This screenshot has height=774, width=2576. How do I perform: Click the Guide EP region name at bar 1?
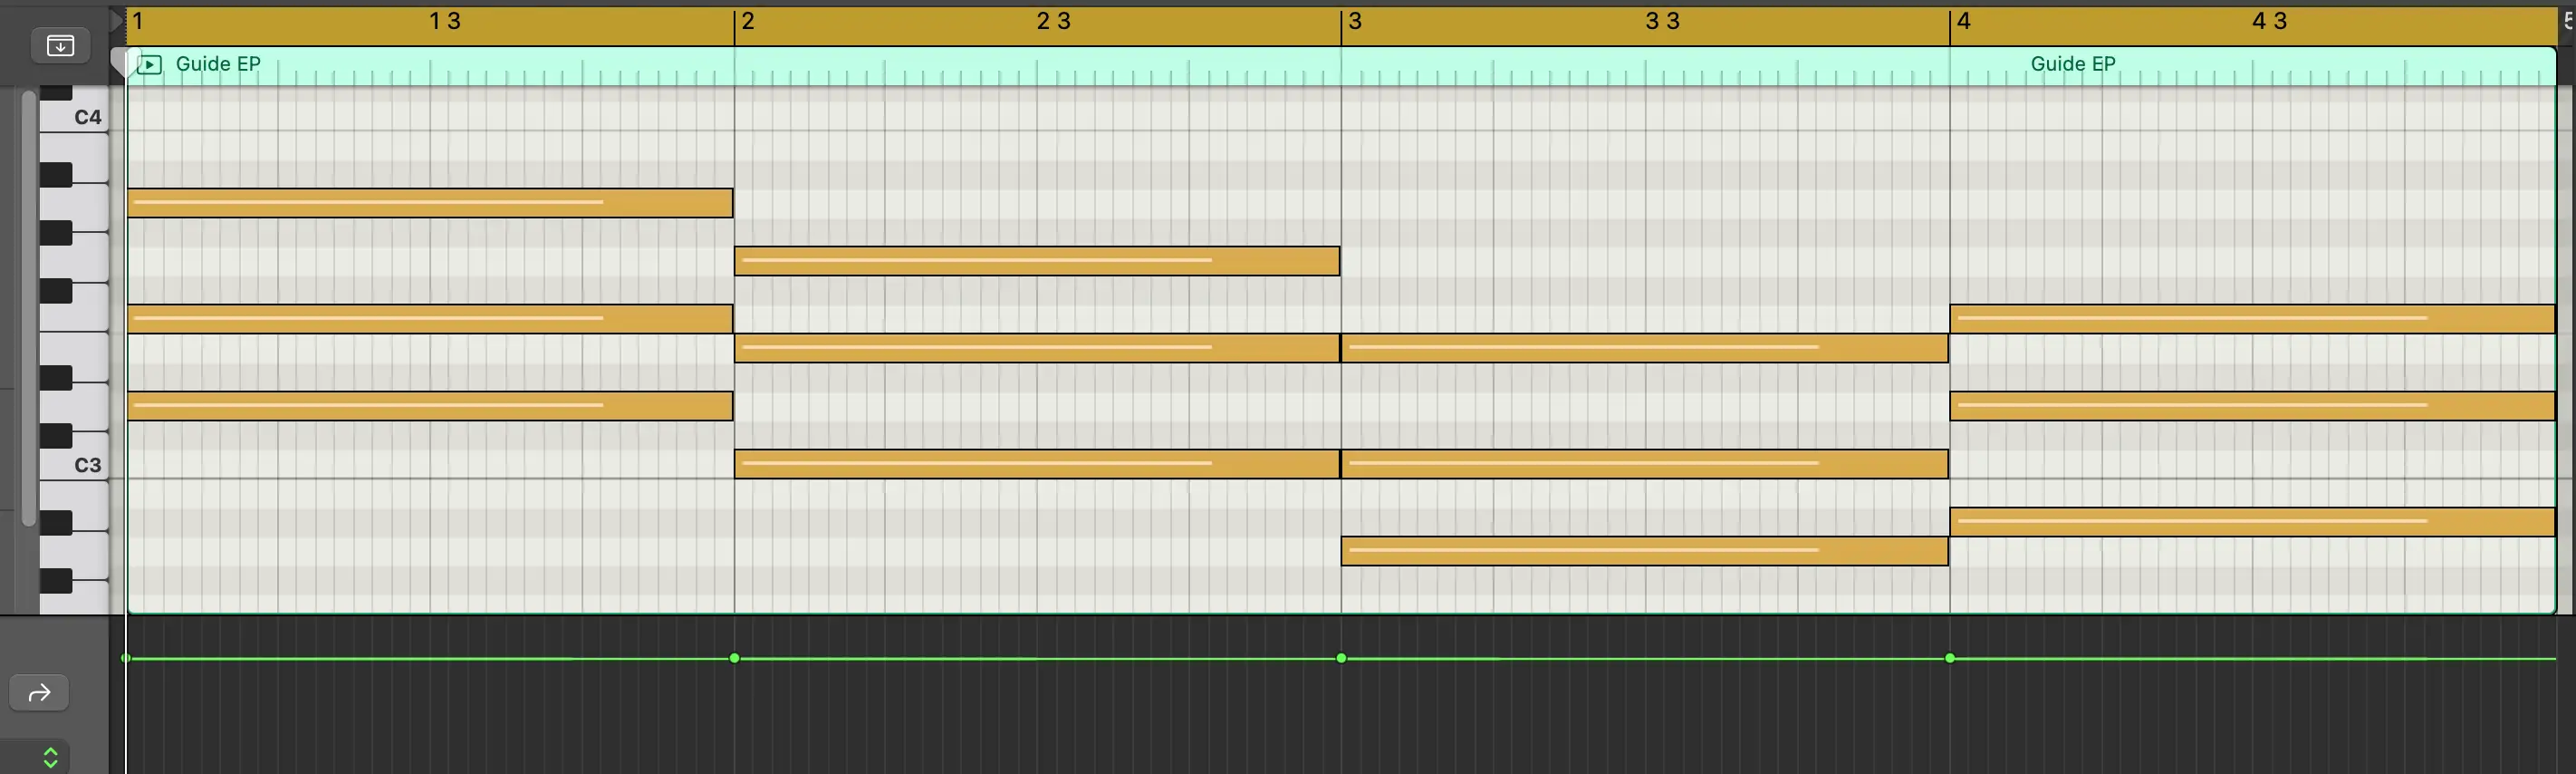point(218,64)
